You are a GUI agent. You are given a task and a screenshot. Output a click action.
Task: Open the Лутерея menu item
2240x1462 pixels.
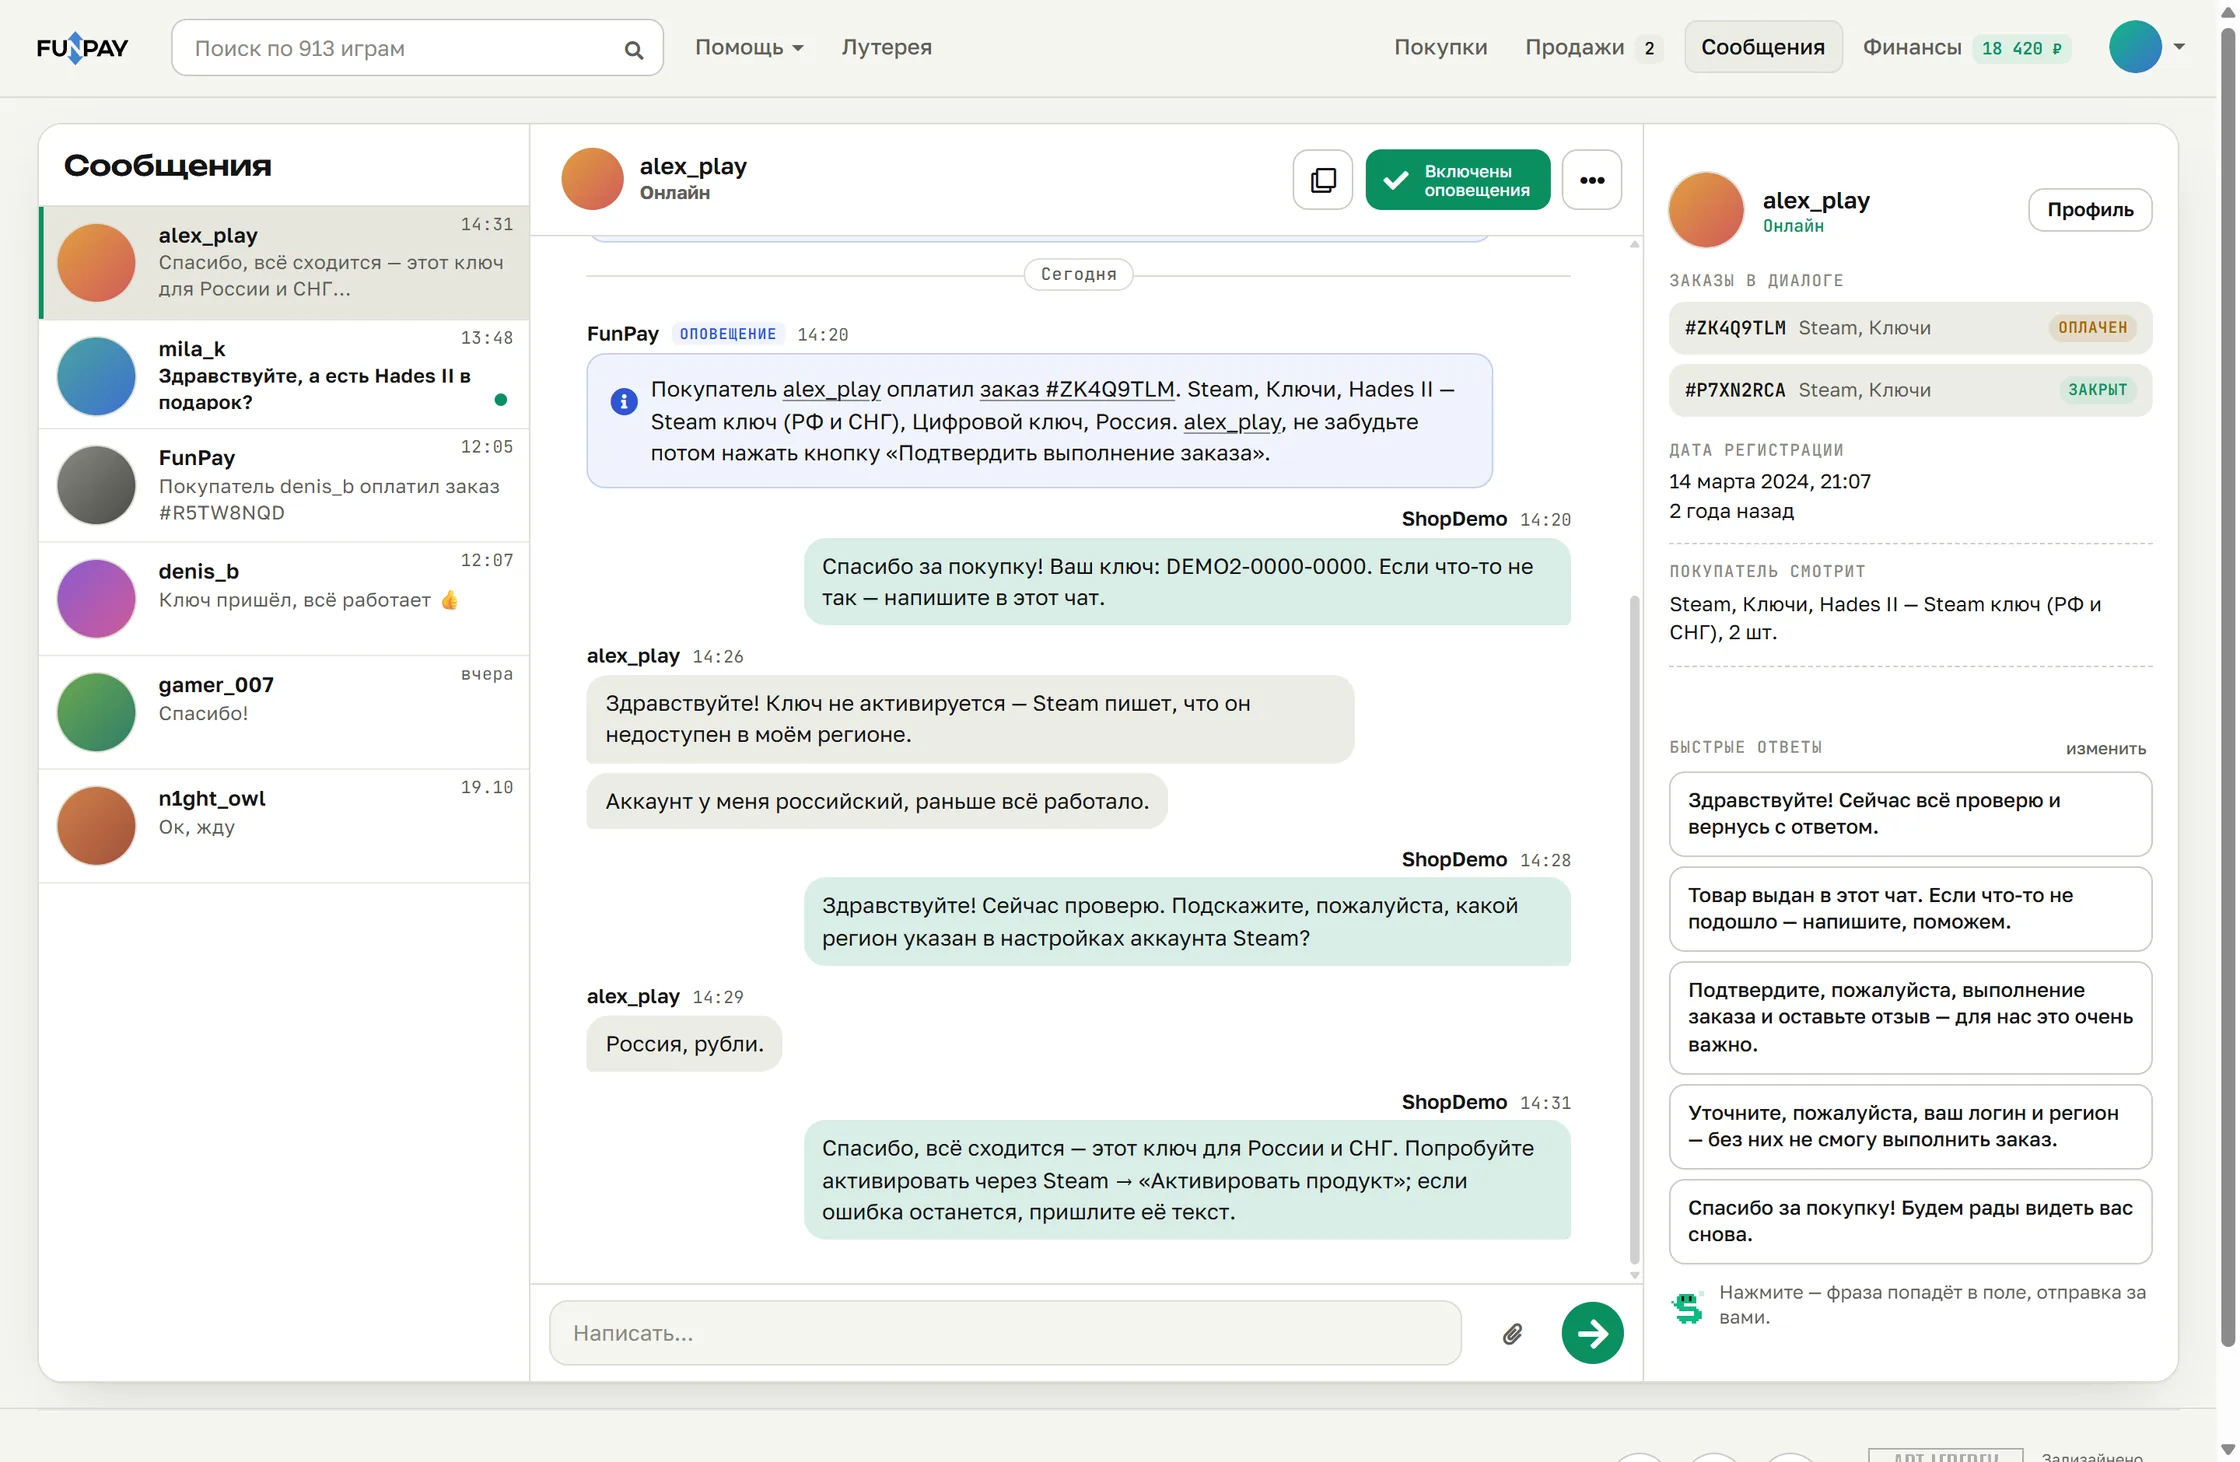tap(886, 48)
